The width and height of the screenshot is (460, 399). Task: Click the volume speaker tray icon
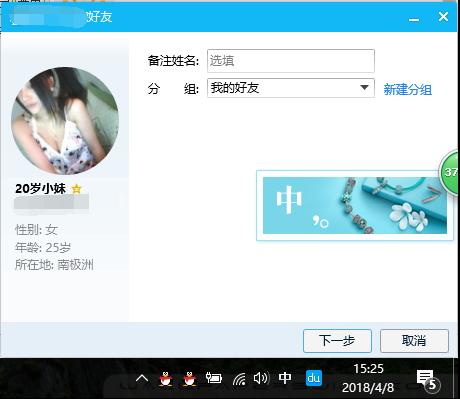click(x=261, y=378)
